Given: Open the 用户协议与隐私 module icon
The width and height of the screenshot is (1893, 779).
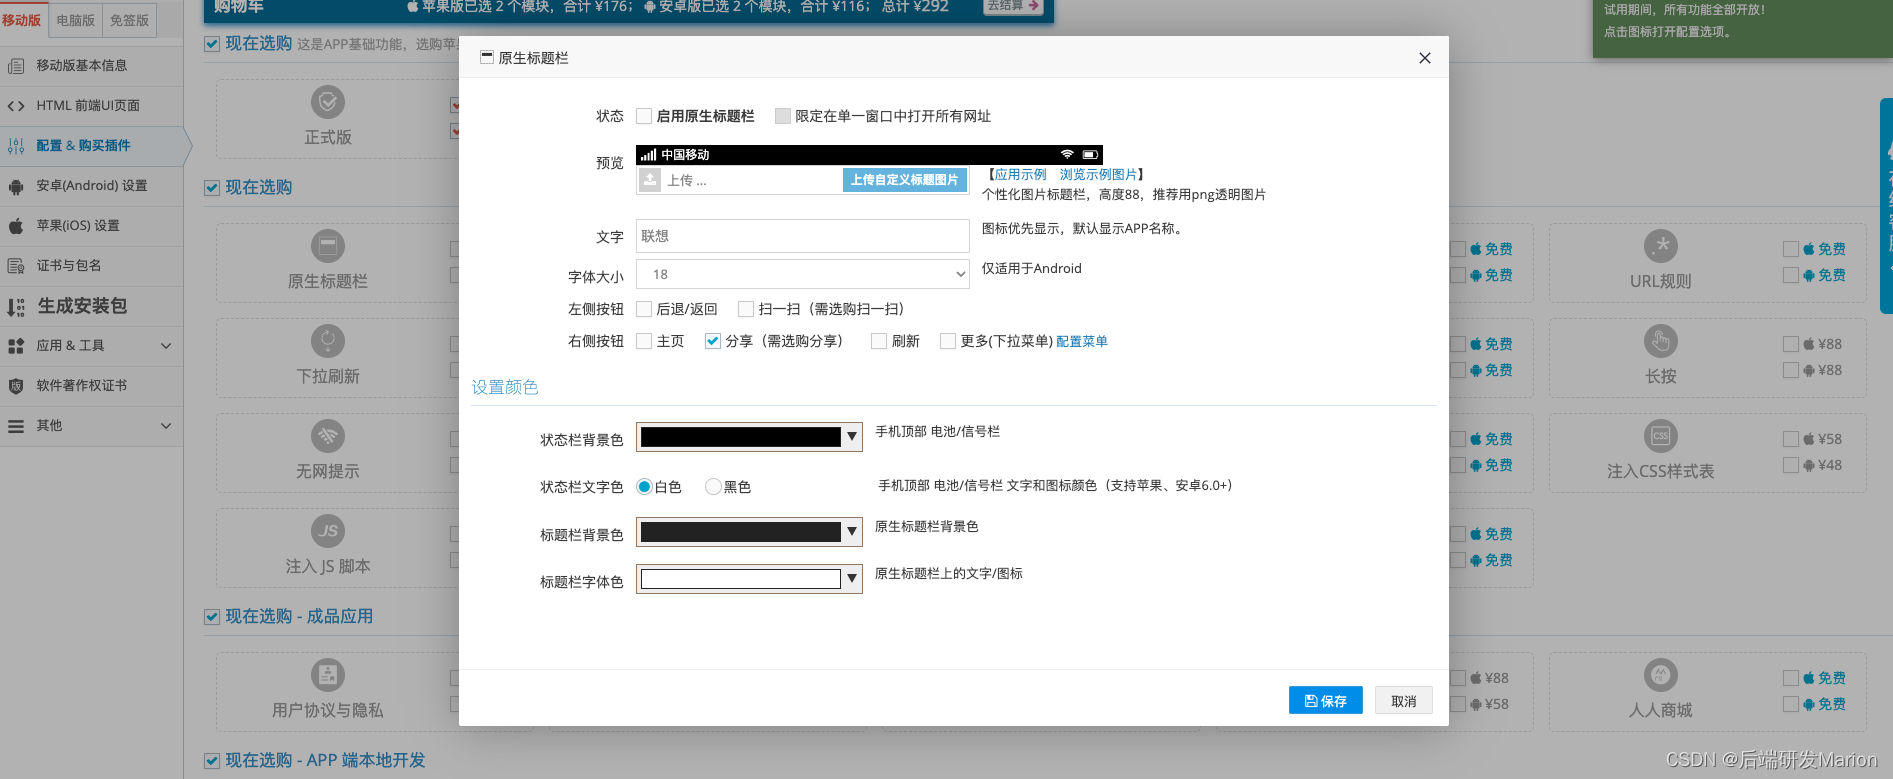Looking at the screenshot, I should (x=328, y=675).
